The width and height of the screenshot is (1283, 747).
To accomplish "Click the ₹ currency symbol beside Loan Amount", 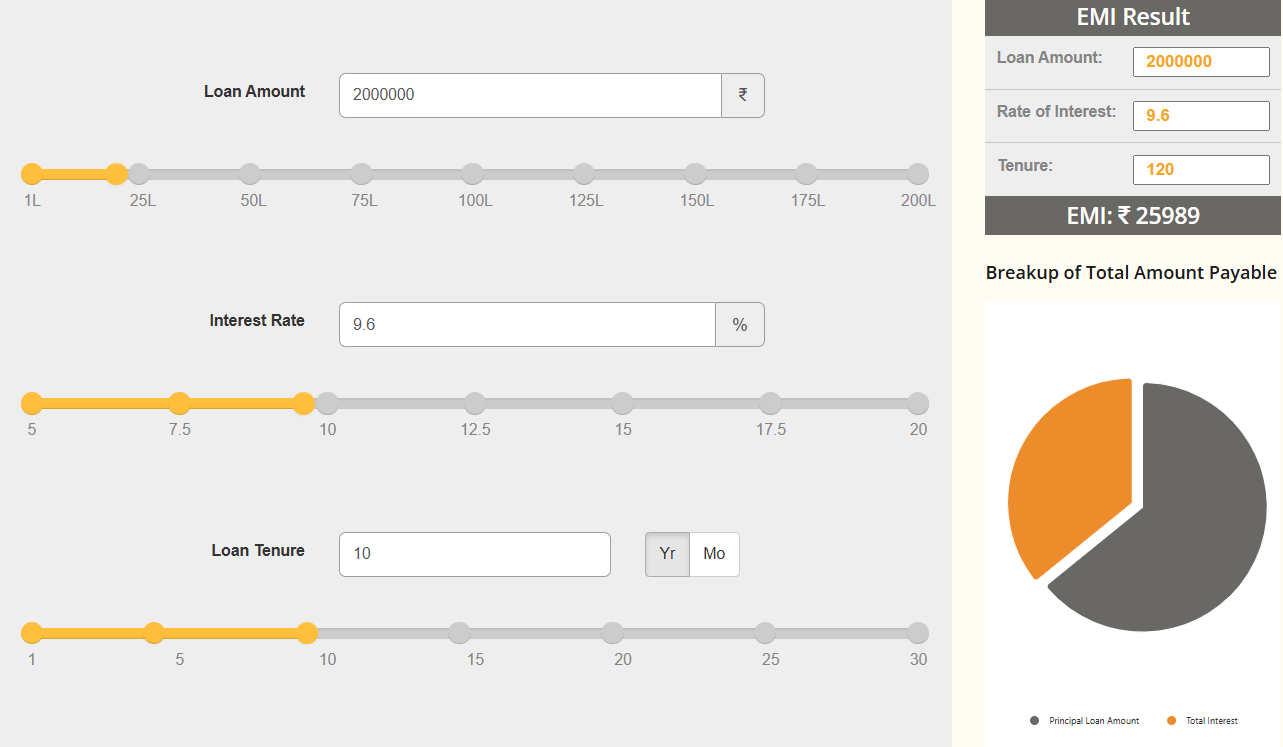I will 741,94.
